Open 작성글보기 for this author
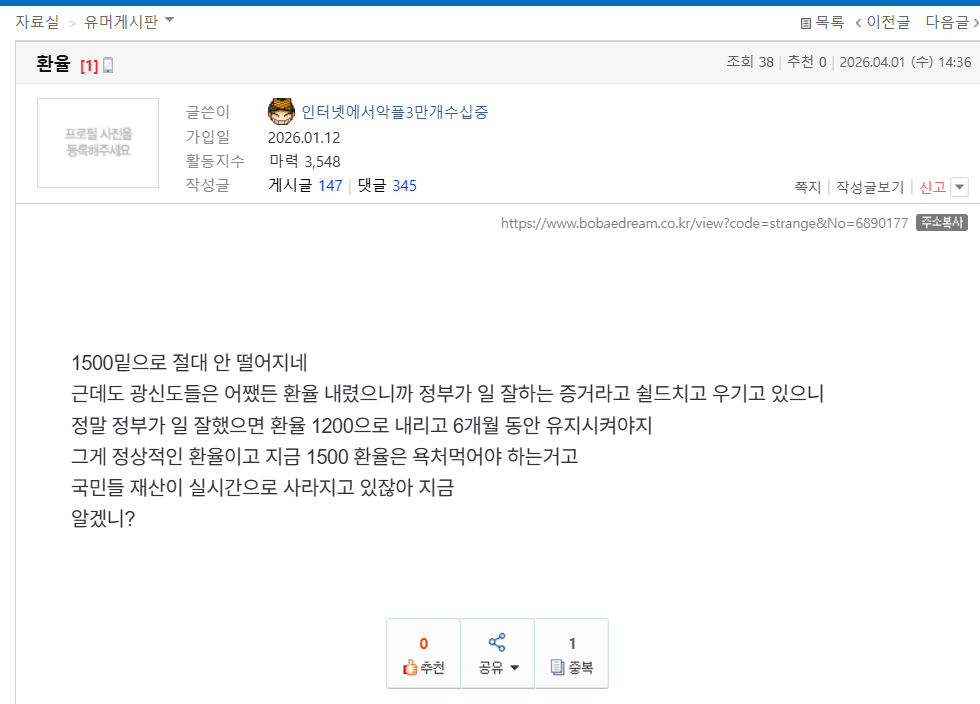 click(870, 187)
